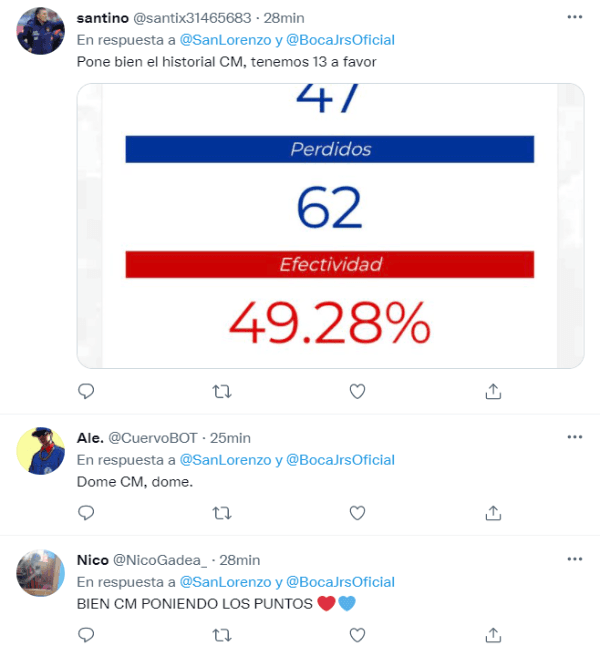This screenshot has height=656, width=600.
Task: Reply to Nico's tweet
Action: (x=86, y=634)
